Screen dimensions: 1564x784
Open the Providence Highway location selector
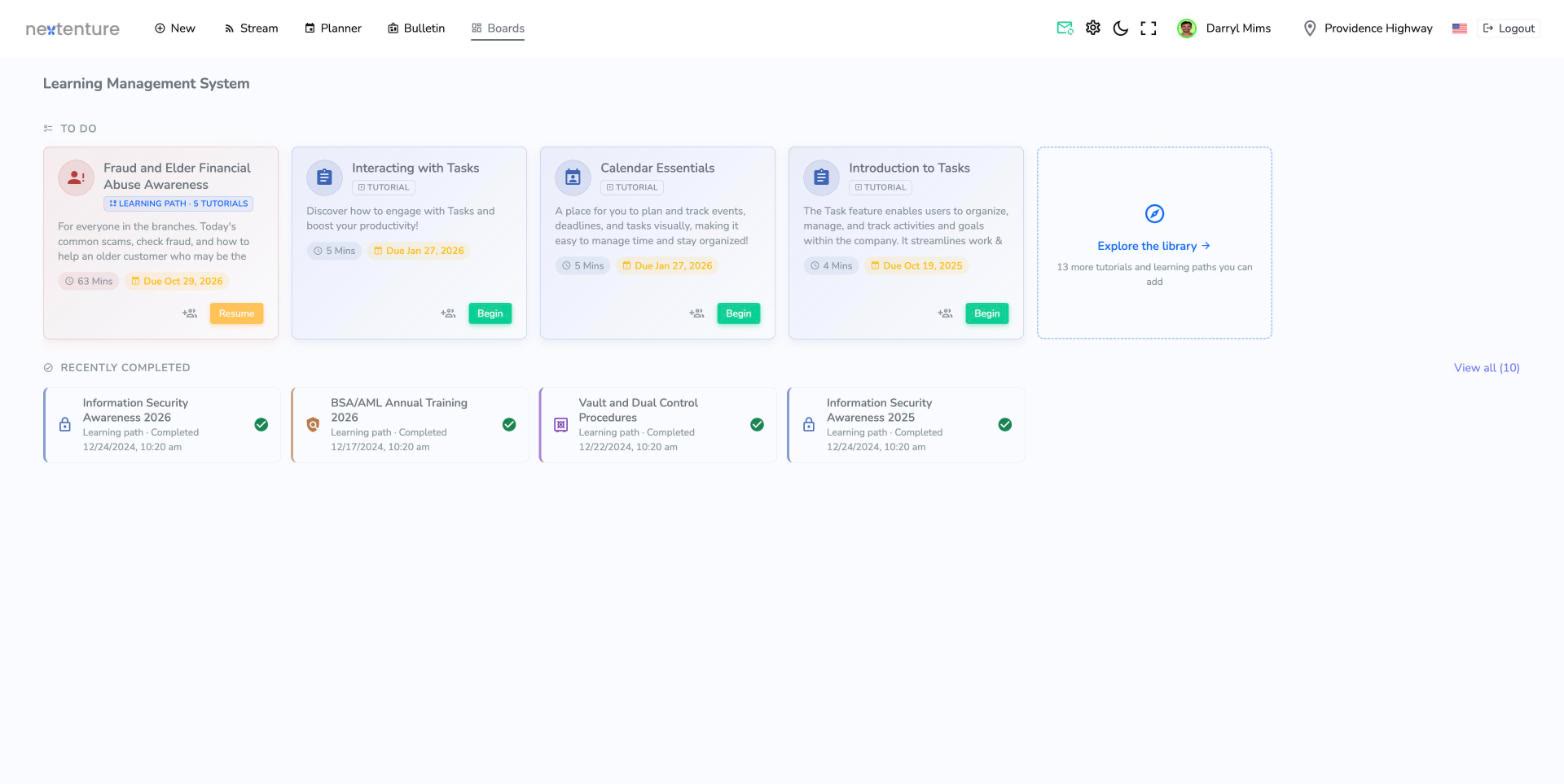[x=1367, y=28]
